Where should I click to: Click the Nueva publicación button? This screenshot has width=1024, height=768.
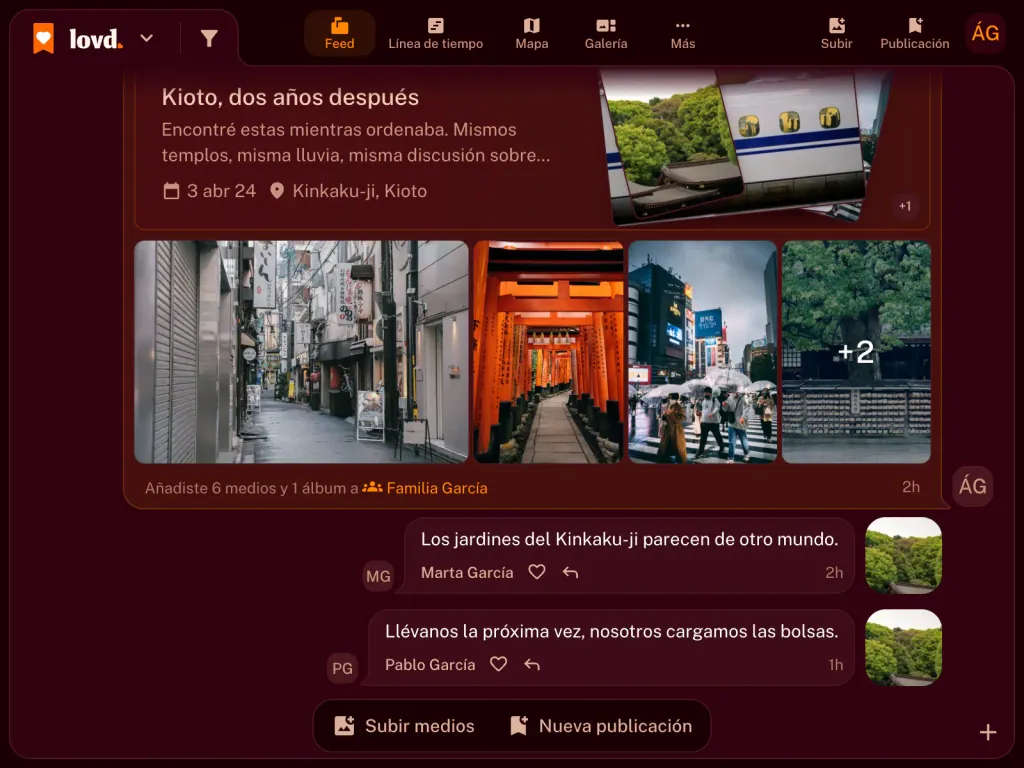[x=601, y=726]
